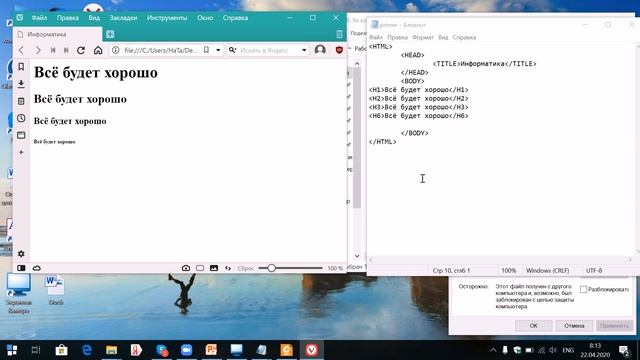Open the Справка menu in Notepad
The width and height of the screenshot is (640, 360).
tap(464, 37)
